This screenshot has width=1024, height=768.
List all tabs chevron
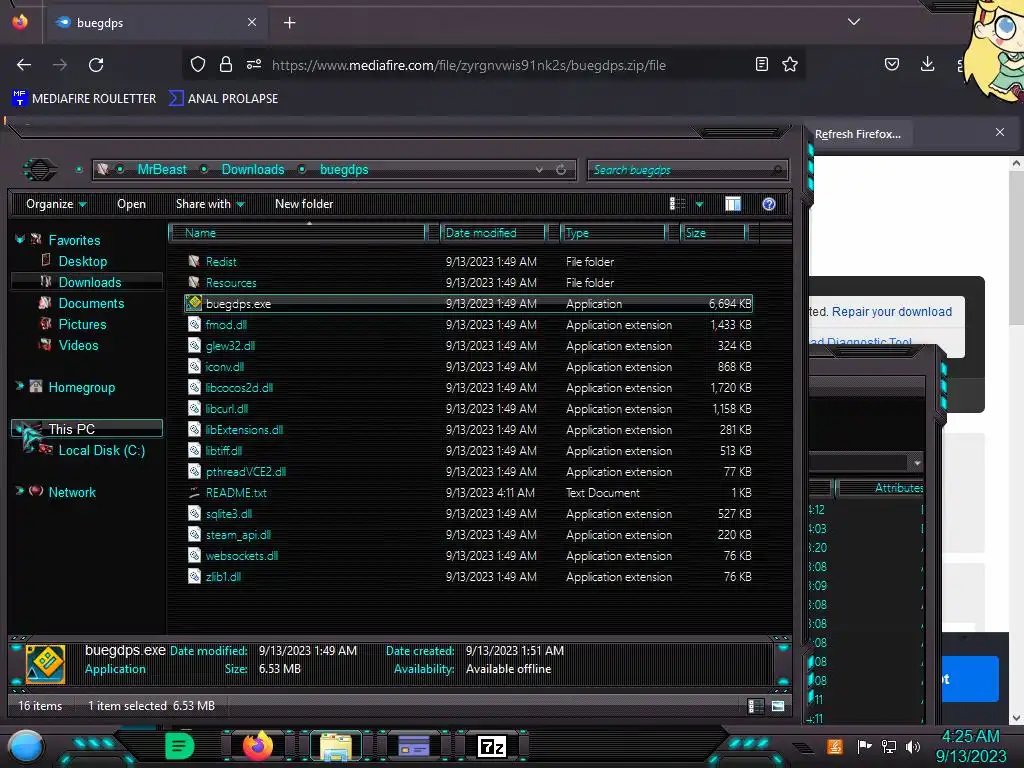click(x=854, y=22)
